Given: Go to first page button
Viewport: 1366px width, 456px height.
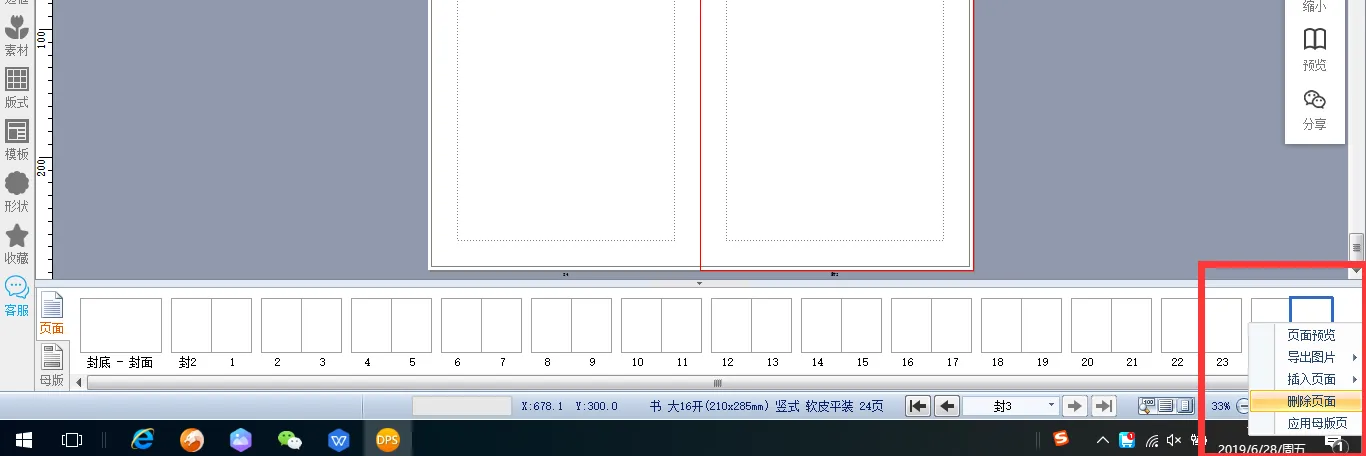Looking at the screenshot, I should pyautogui.click(x=918, y=406).
